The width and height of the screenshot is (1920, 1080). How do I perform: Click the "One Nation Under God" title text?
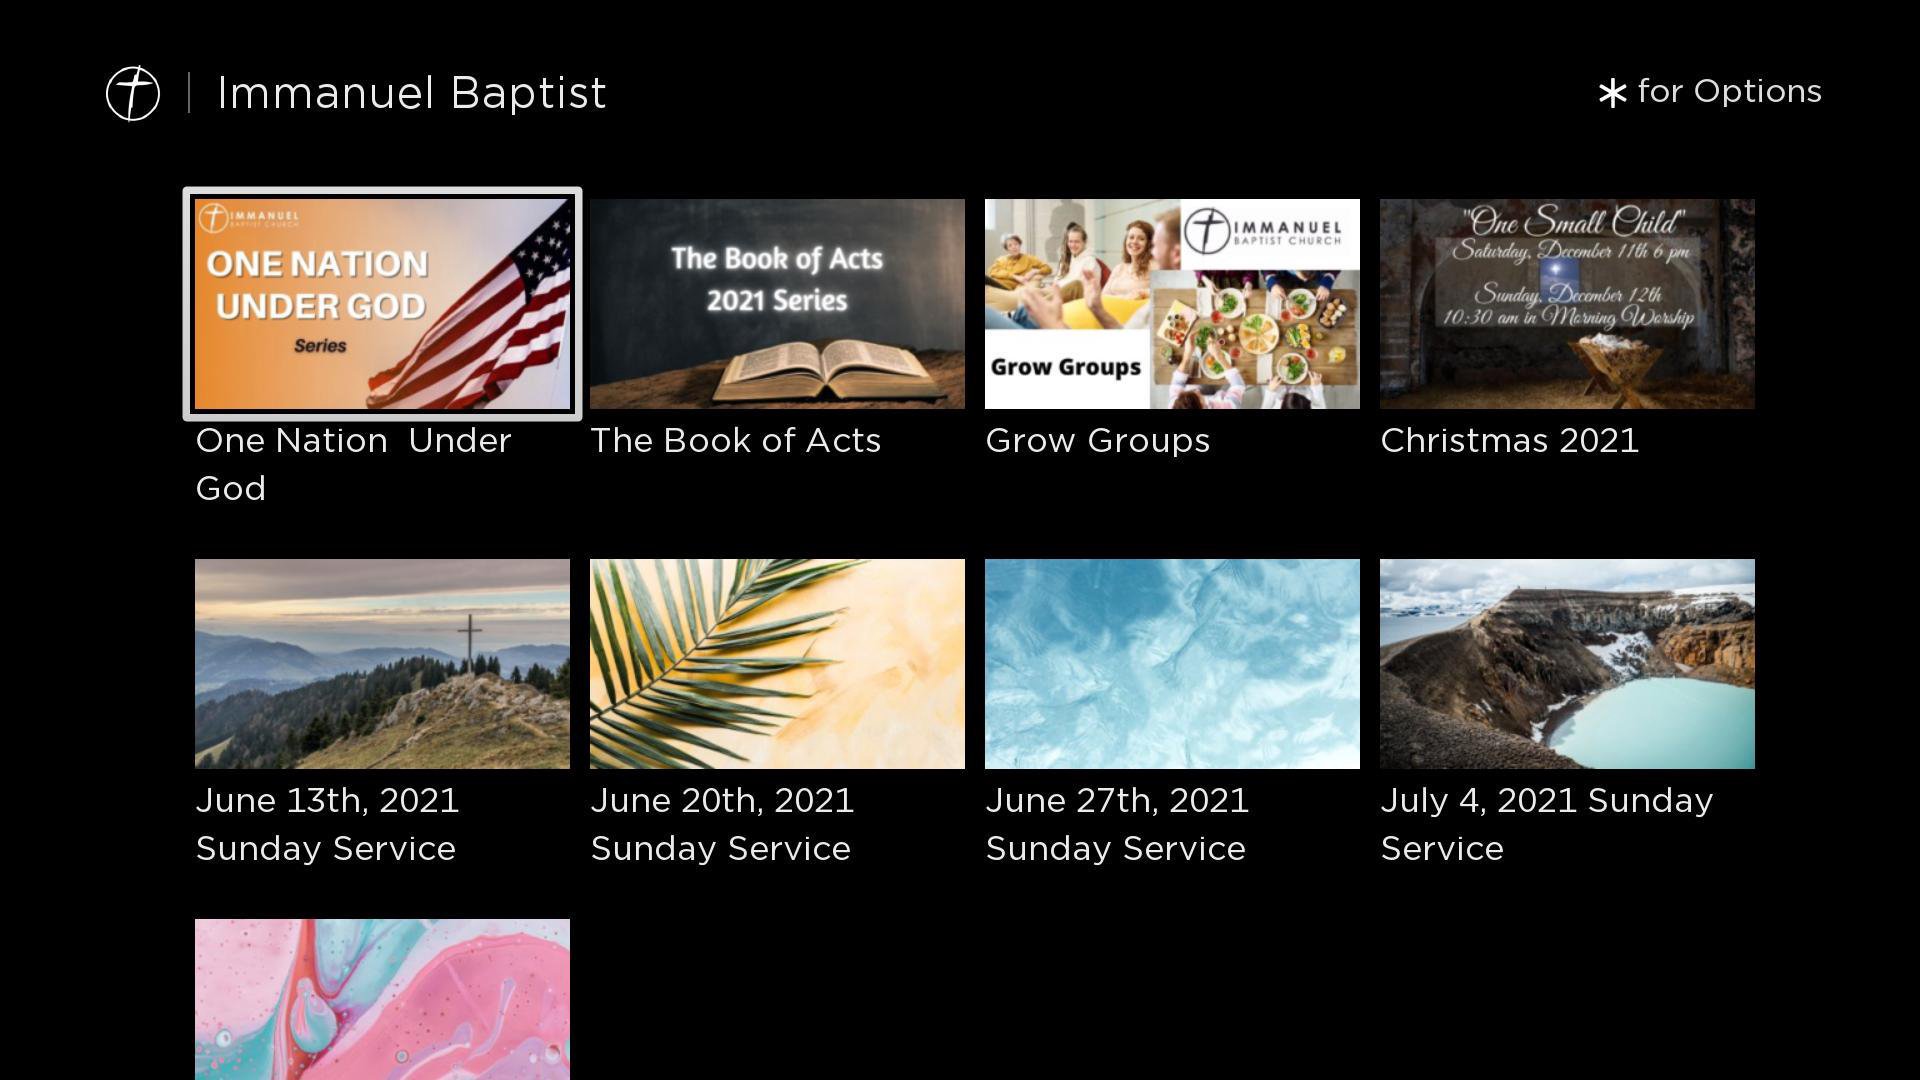(353, 464)
